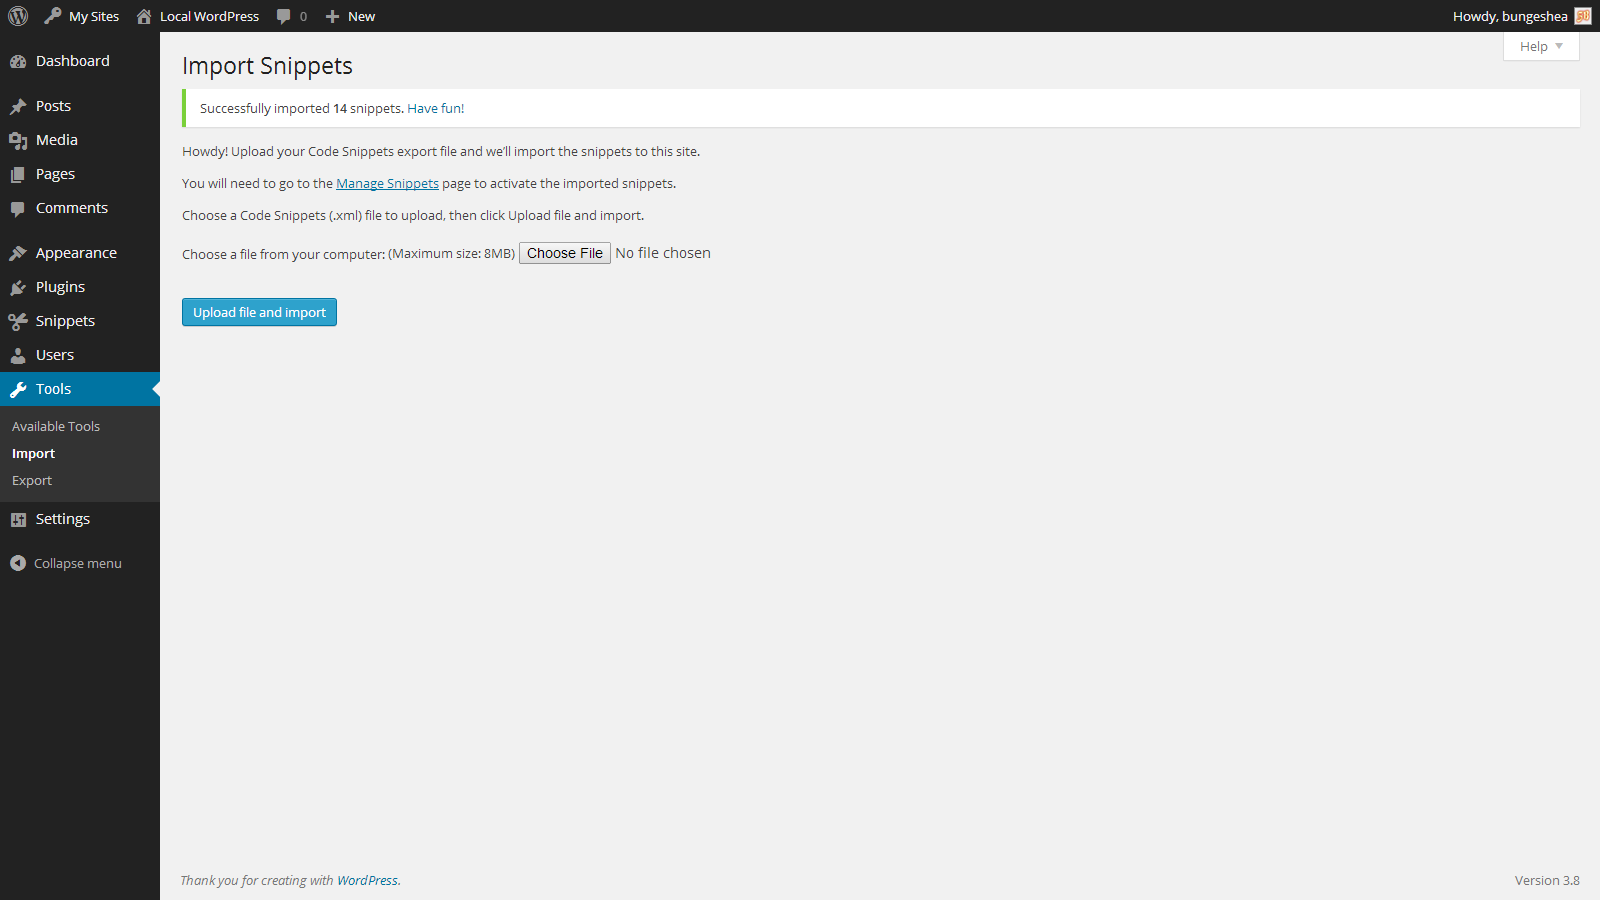Click the home icon beside Local WordPress
This screenshot has height=900, width=1600.
click(x=144, y=16)
